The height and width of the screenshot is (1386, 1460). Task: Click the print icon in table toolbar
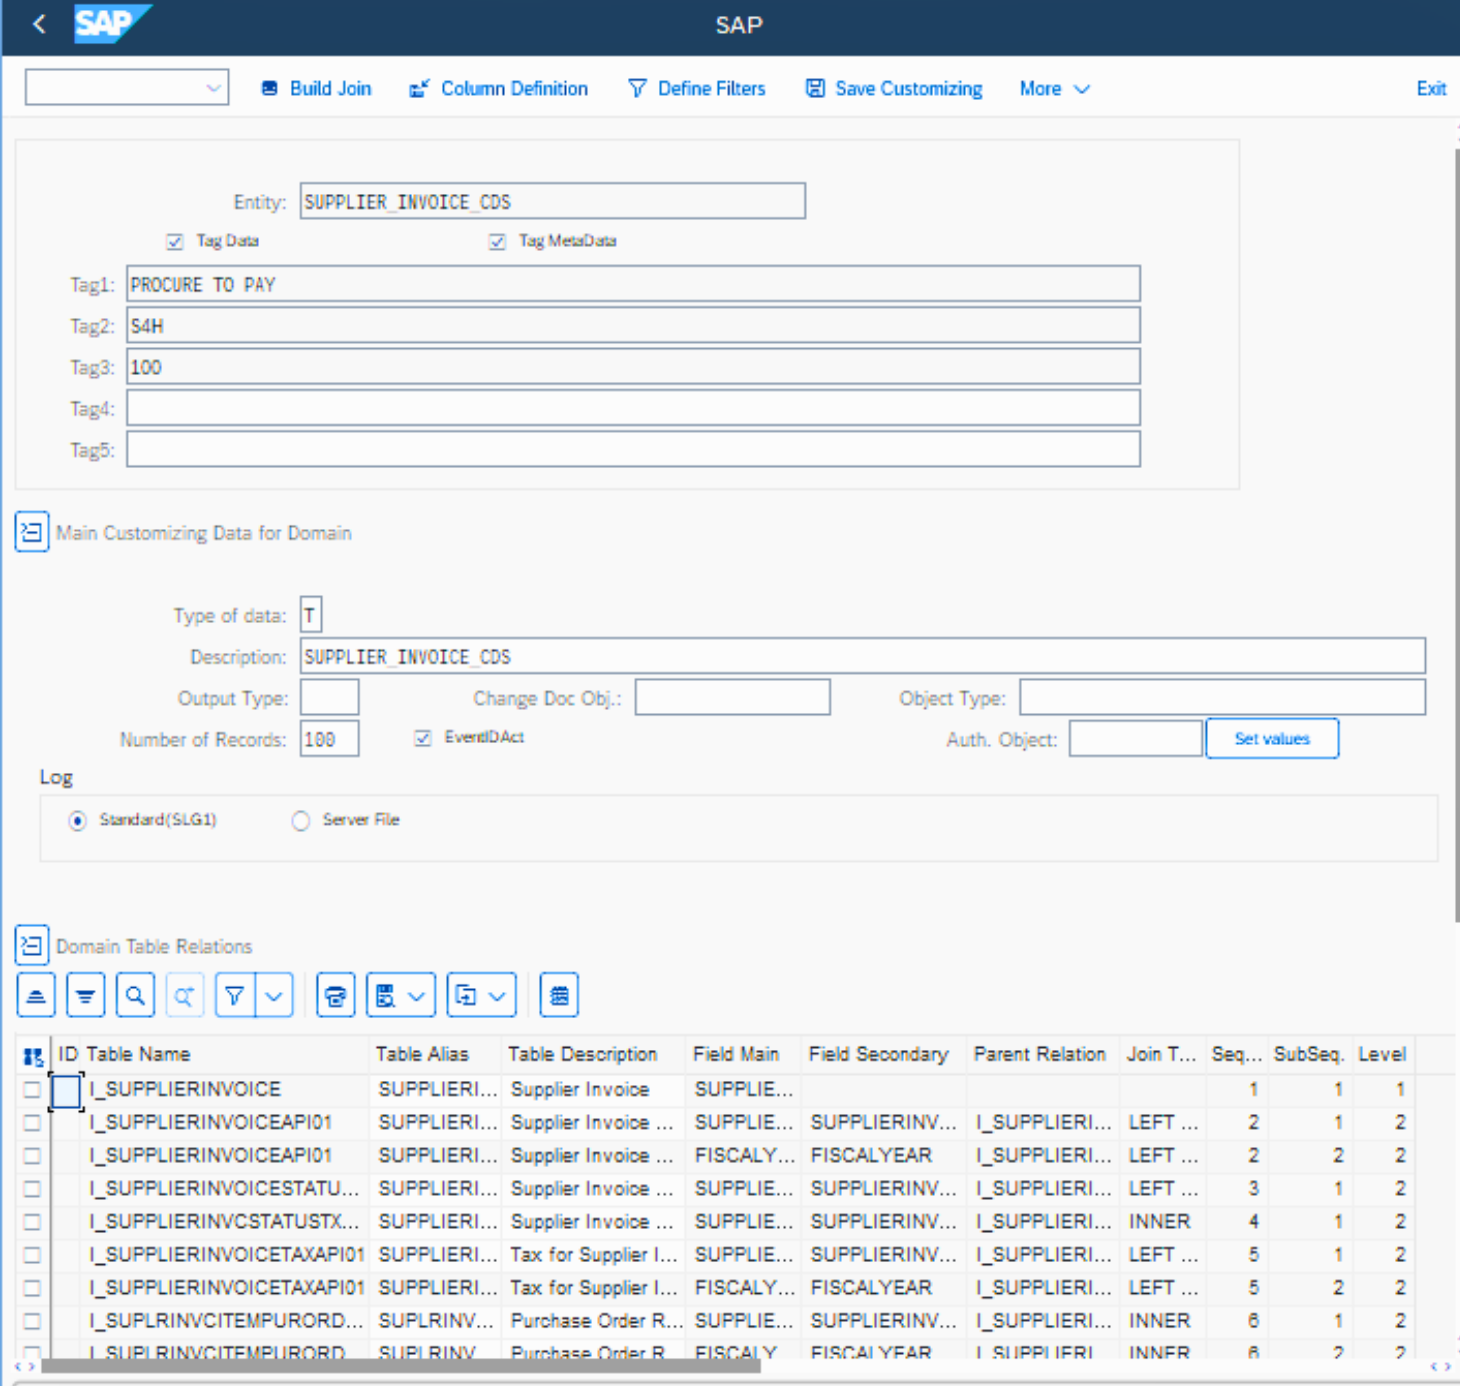pos(336,996)
